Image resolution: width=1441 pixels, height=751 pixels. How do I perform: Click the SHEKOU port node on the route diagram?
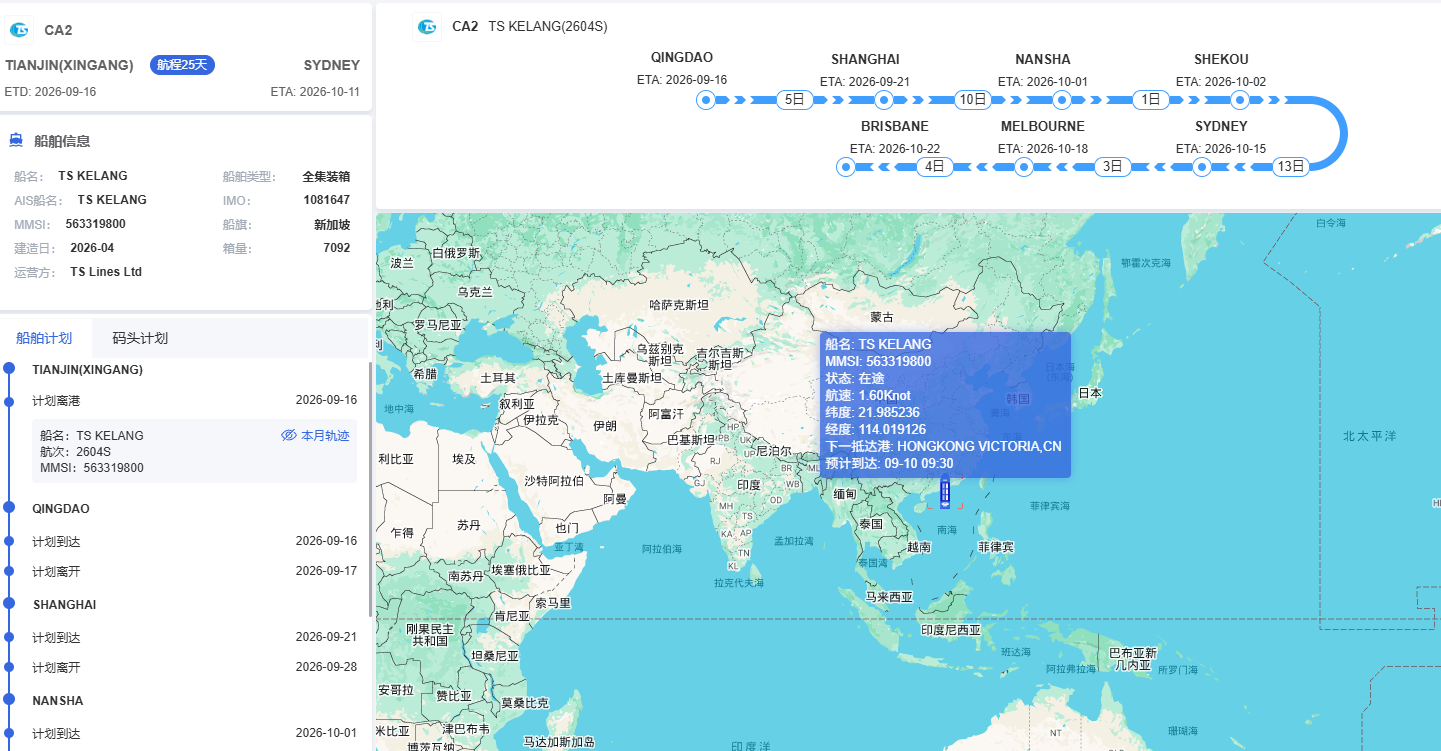1240,100
